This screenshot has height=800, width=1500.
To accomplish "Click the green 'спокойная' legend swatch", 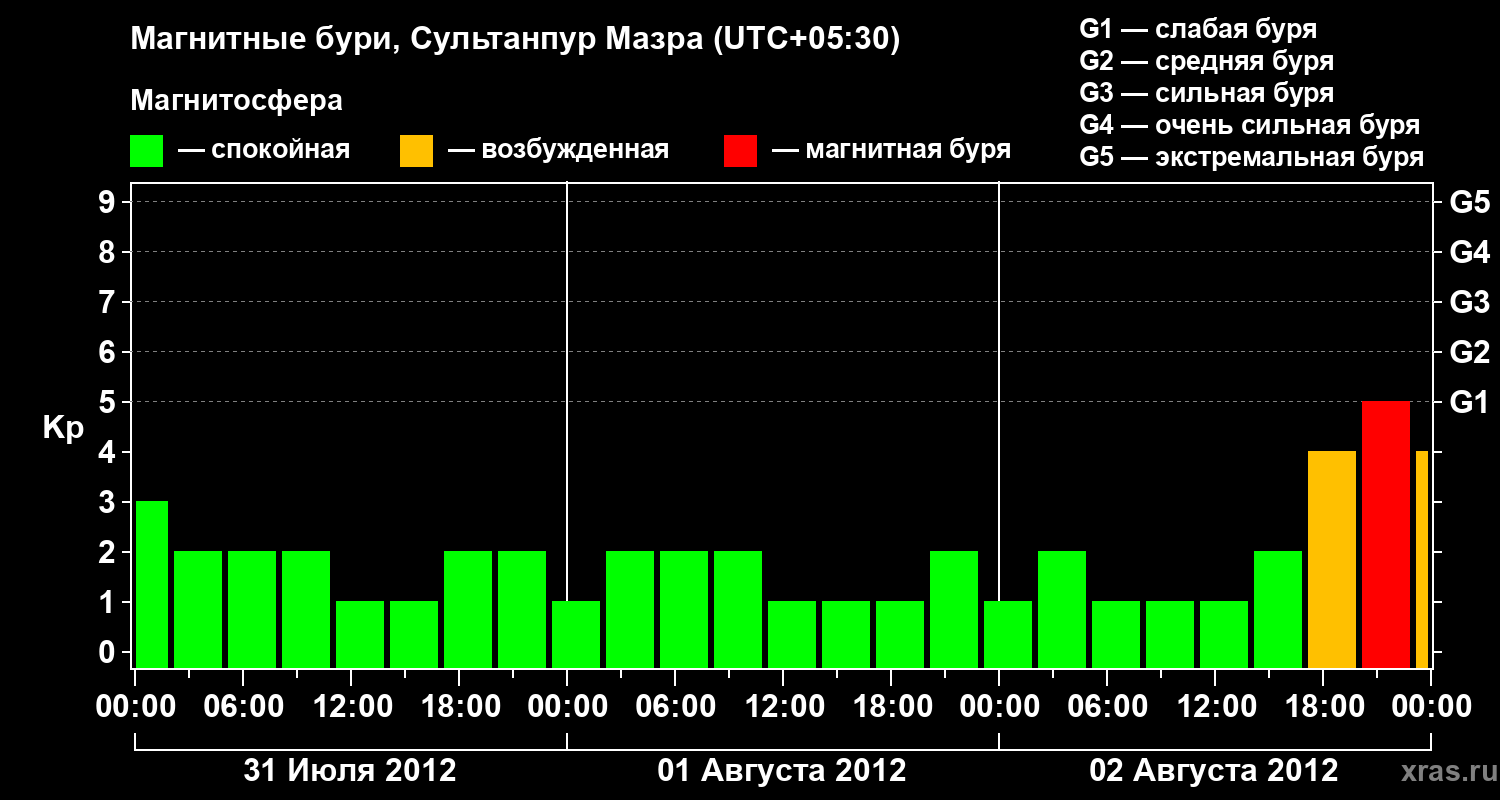I will (x=147, y=151).
